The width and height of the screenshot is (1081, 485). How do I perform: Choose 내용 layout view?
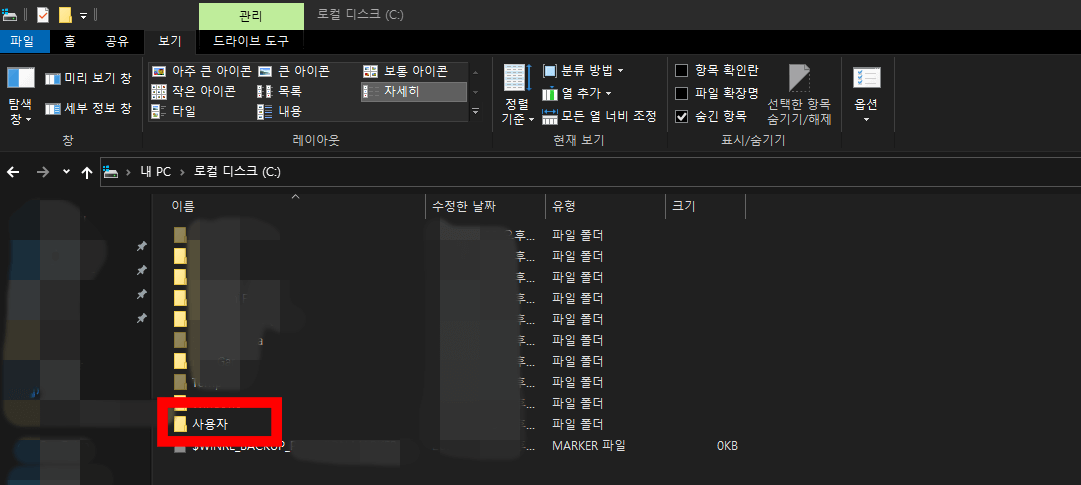[x=280, y=111]
